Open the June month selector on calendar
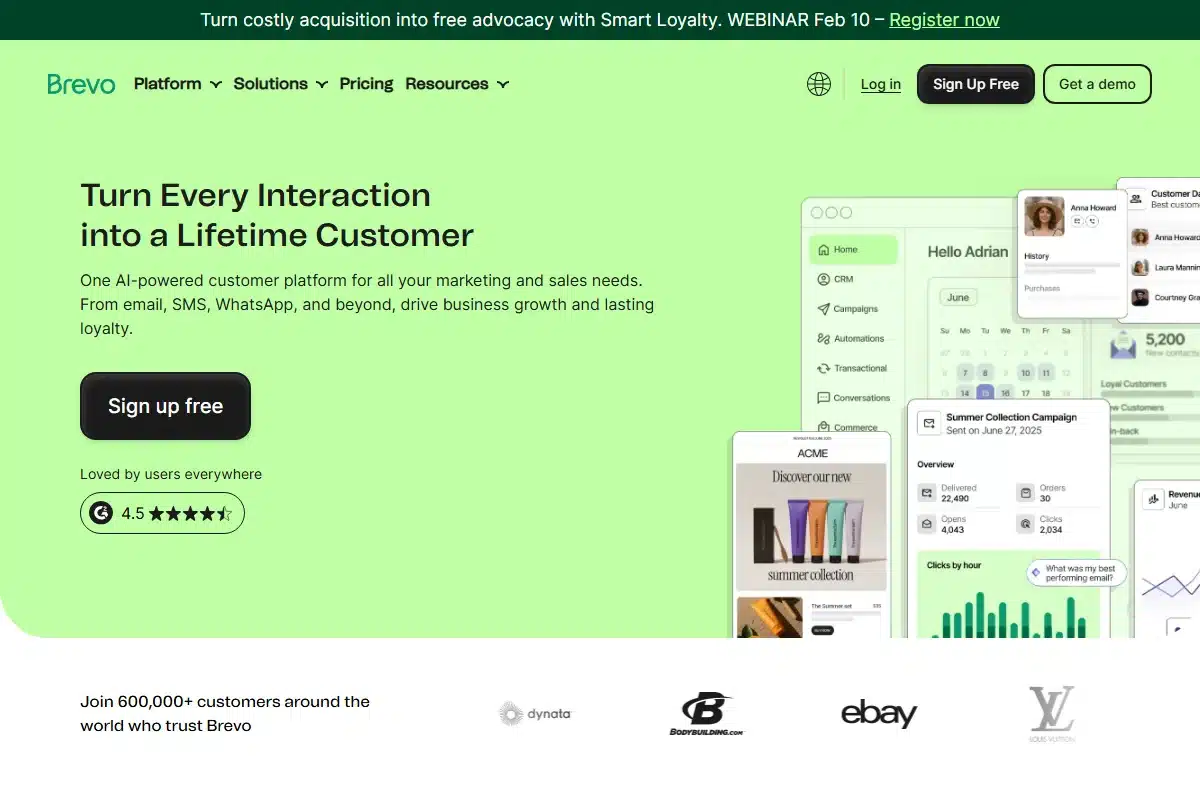Screen dimensions: 1200x800 pos(957,297)
